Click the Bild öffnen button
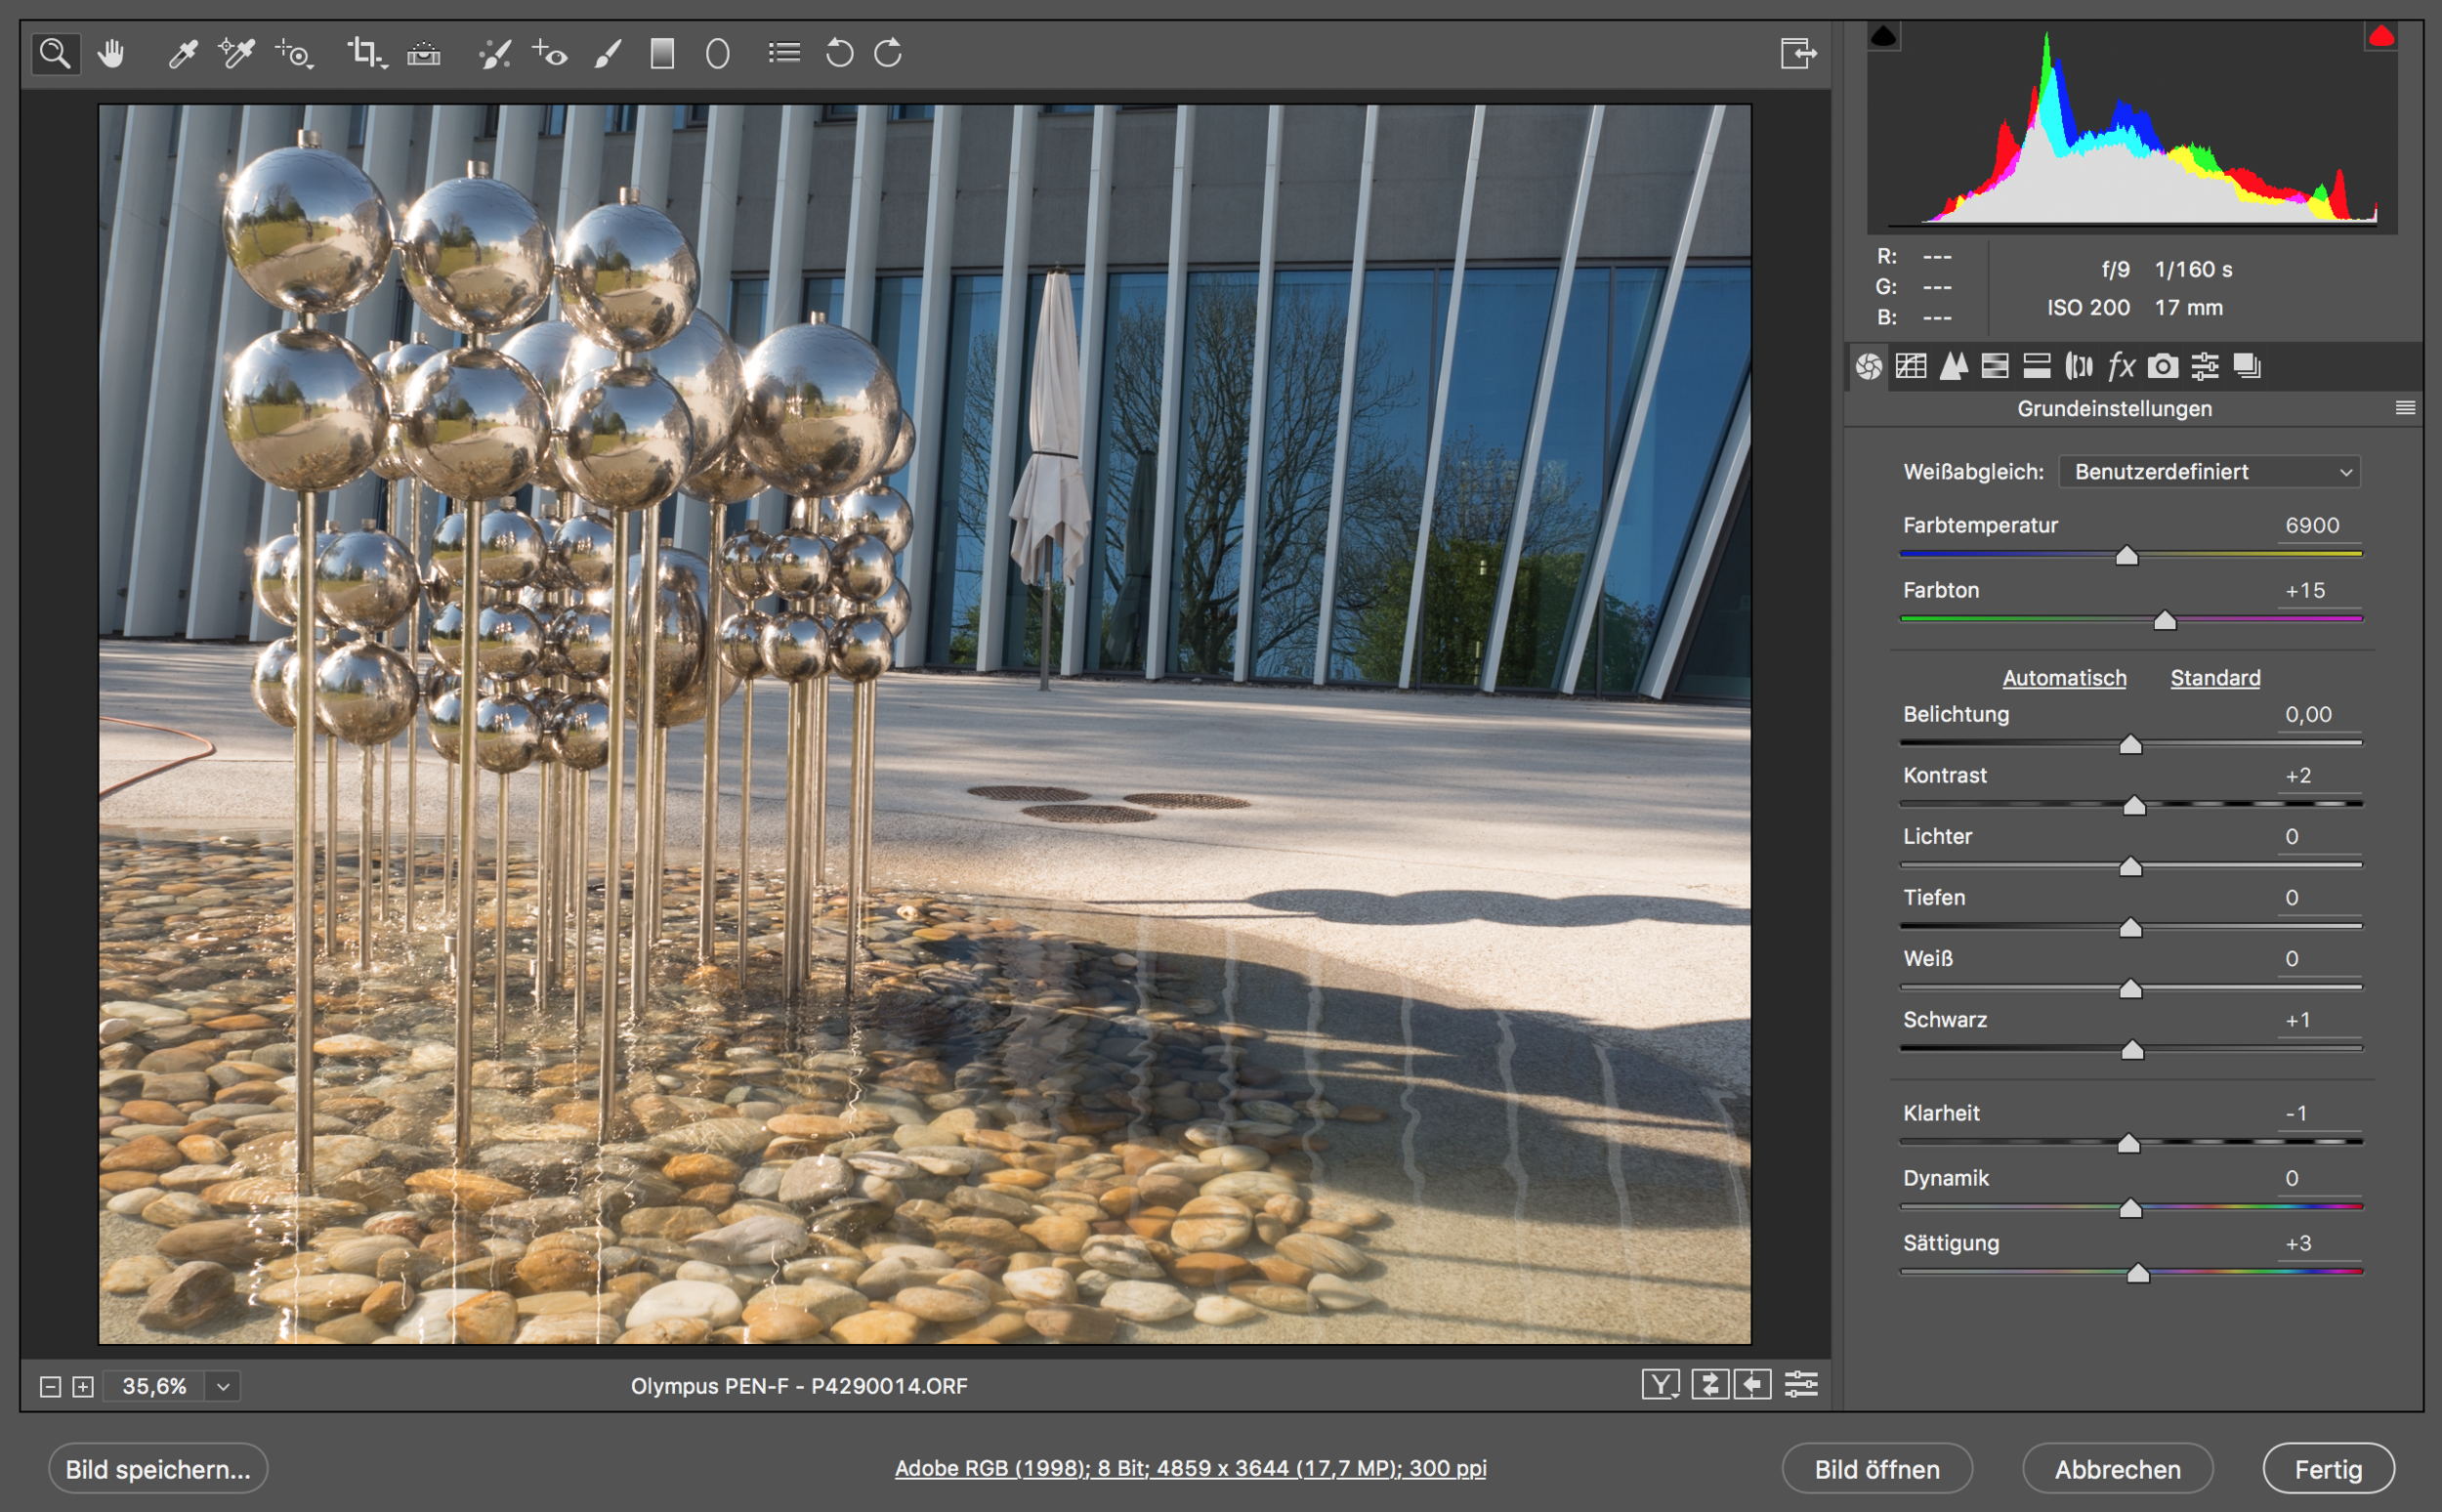This screenshot has height=1512, width=2442. click(1877, 1469)
